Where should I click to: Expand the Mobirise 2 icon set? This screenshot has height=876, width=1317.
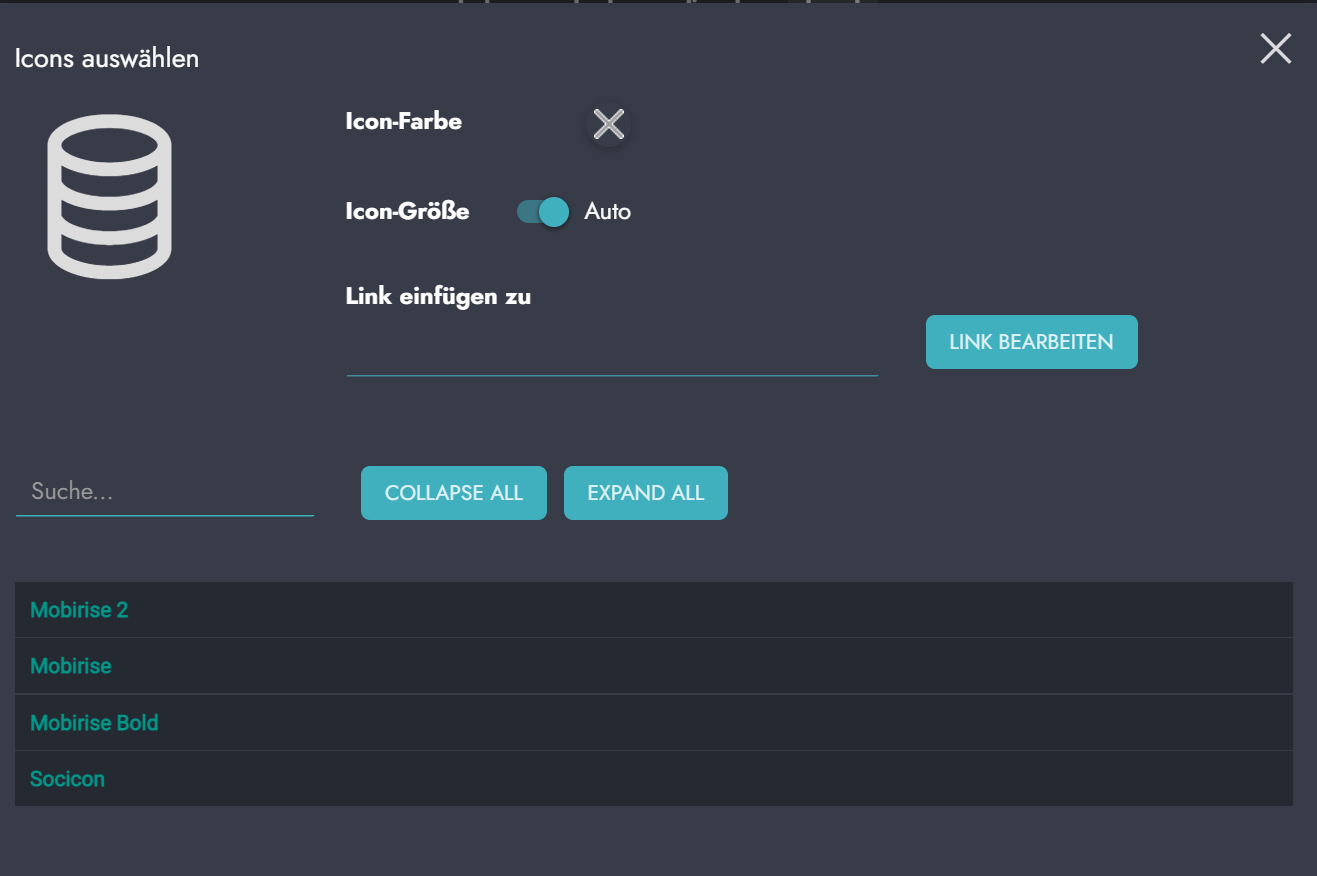[x=80, y=610]
